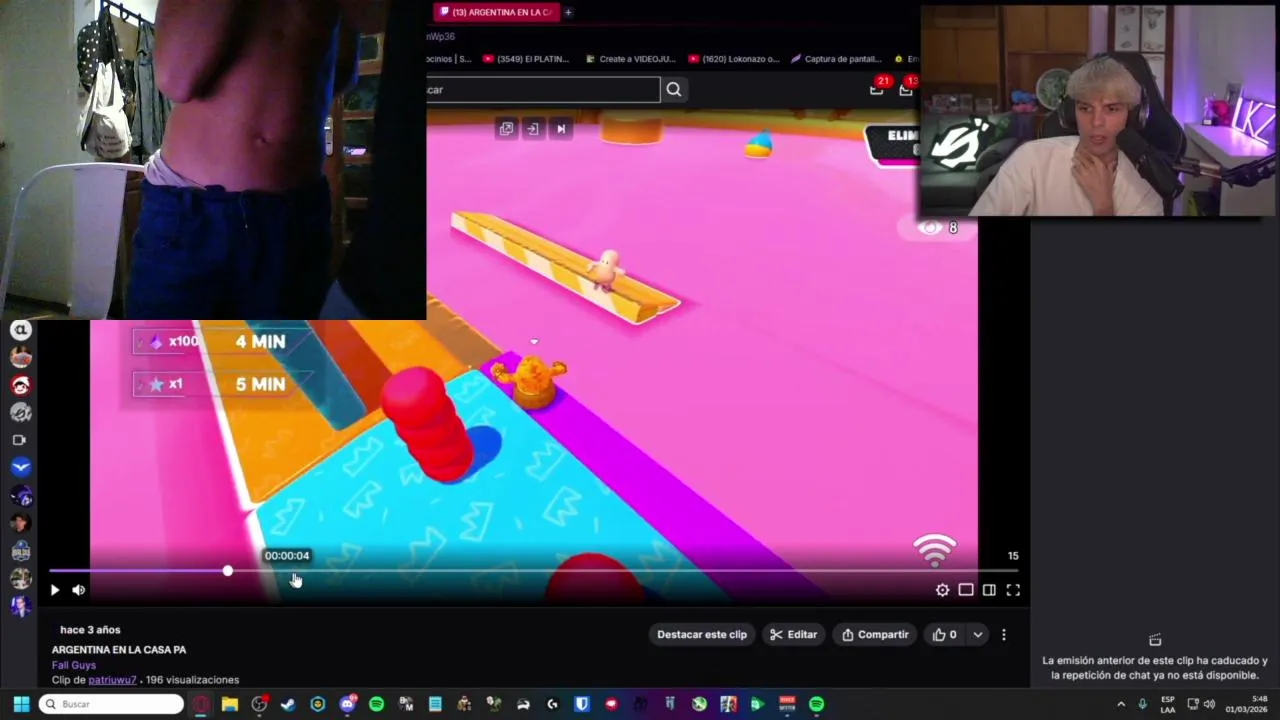
Task: Click the streamer facecam thumbnail
Action: tap(1098, 111)
